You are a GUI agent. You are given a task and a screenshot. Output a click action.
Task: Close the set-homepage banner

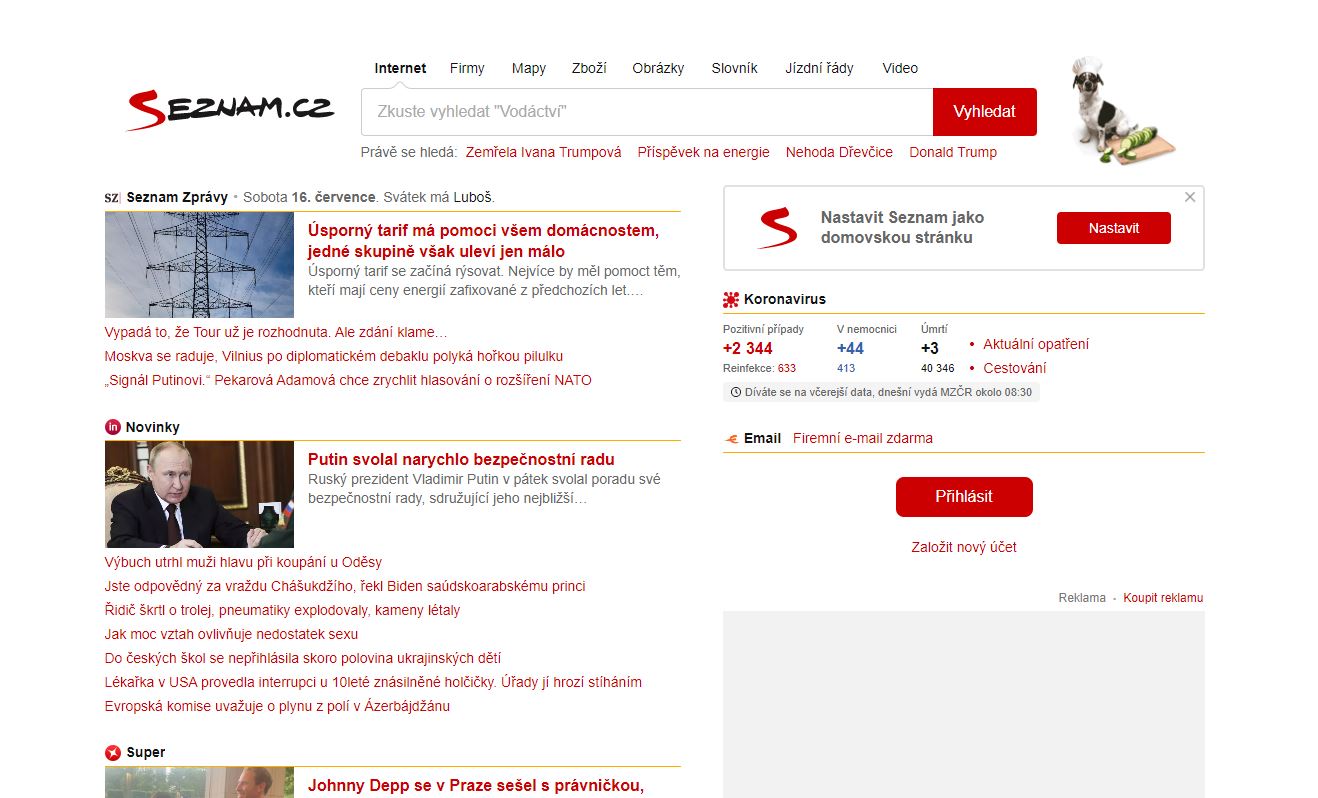[x=1190, y=197]
